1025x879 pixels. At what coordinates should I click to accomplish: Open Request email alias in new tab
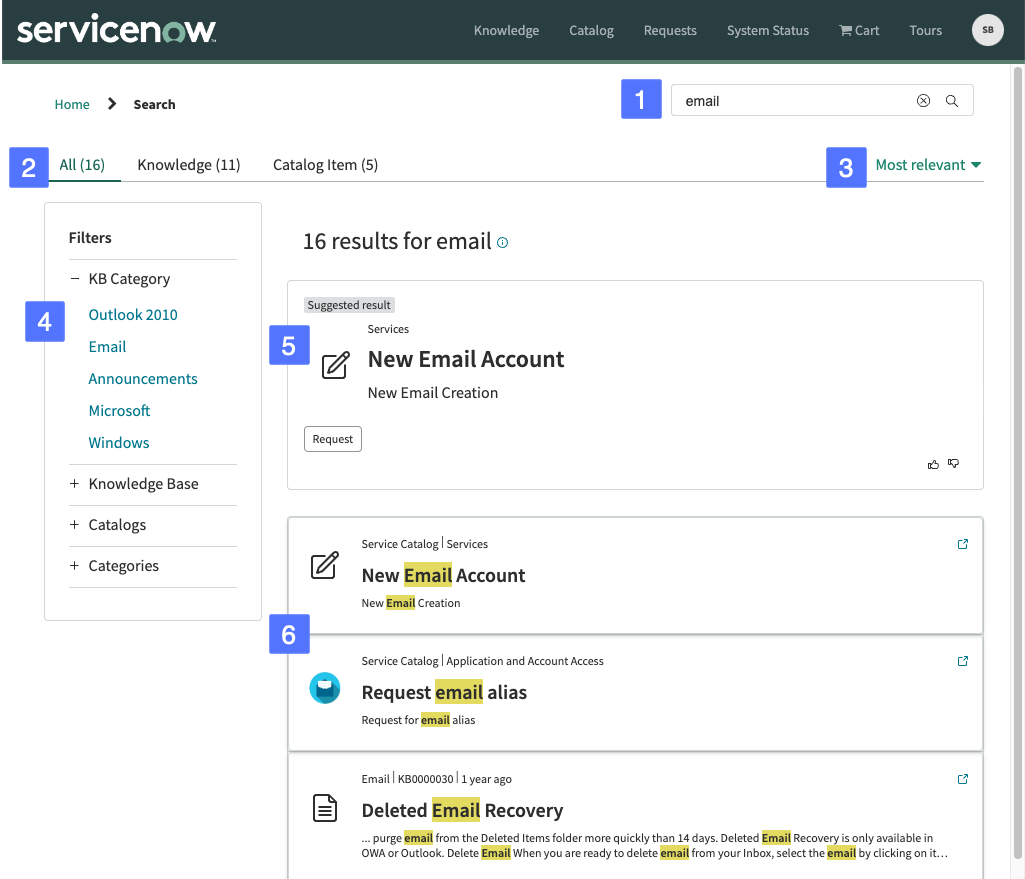962,661
